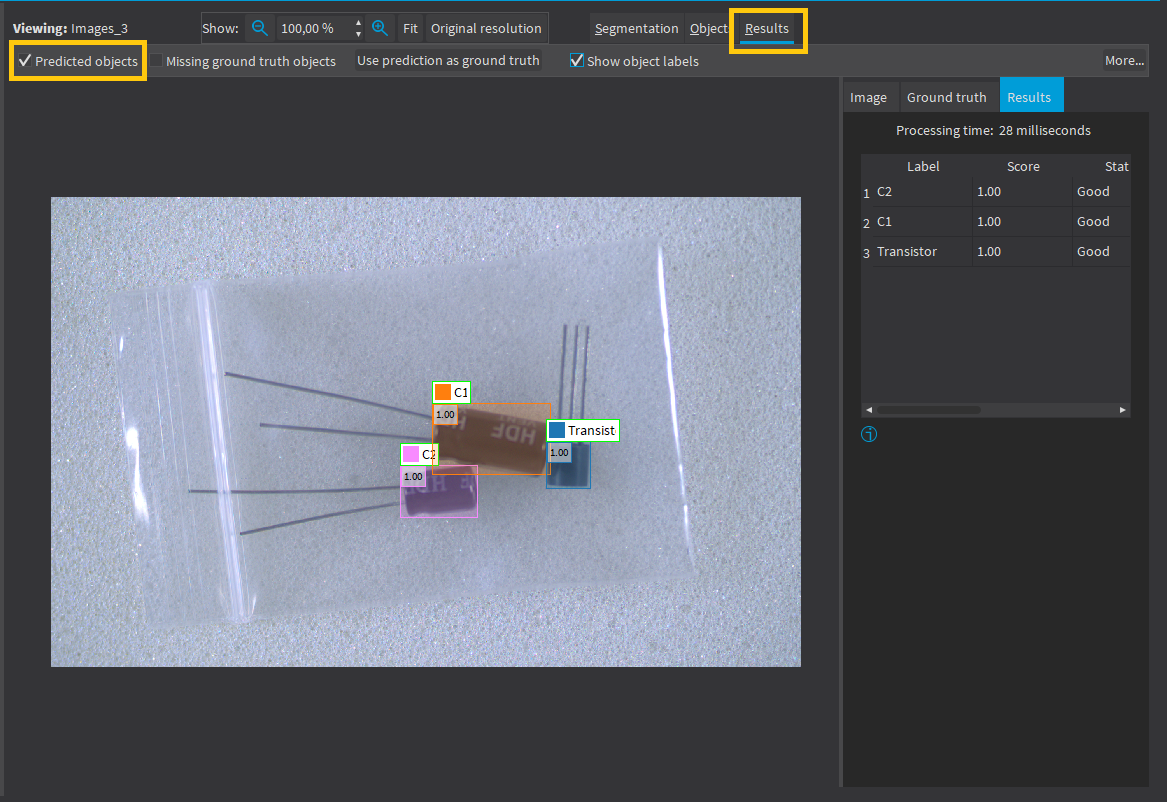Click the orange C1 label color square
The width and height of the screenshot is (1167, 802).
pyautogui.click(x=443, y=392)
